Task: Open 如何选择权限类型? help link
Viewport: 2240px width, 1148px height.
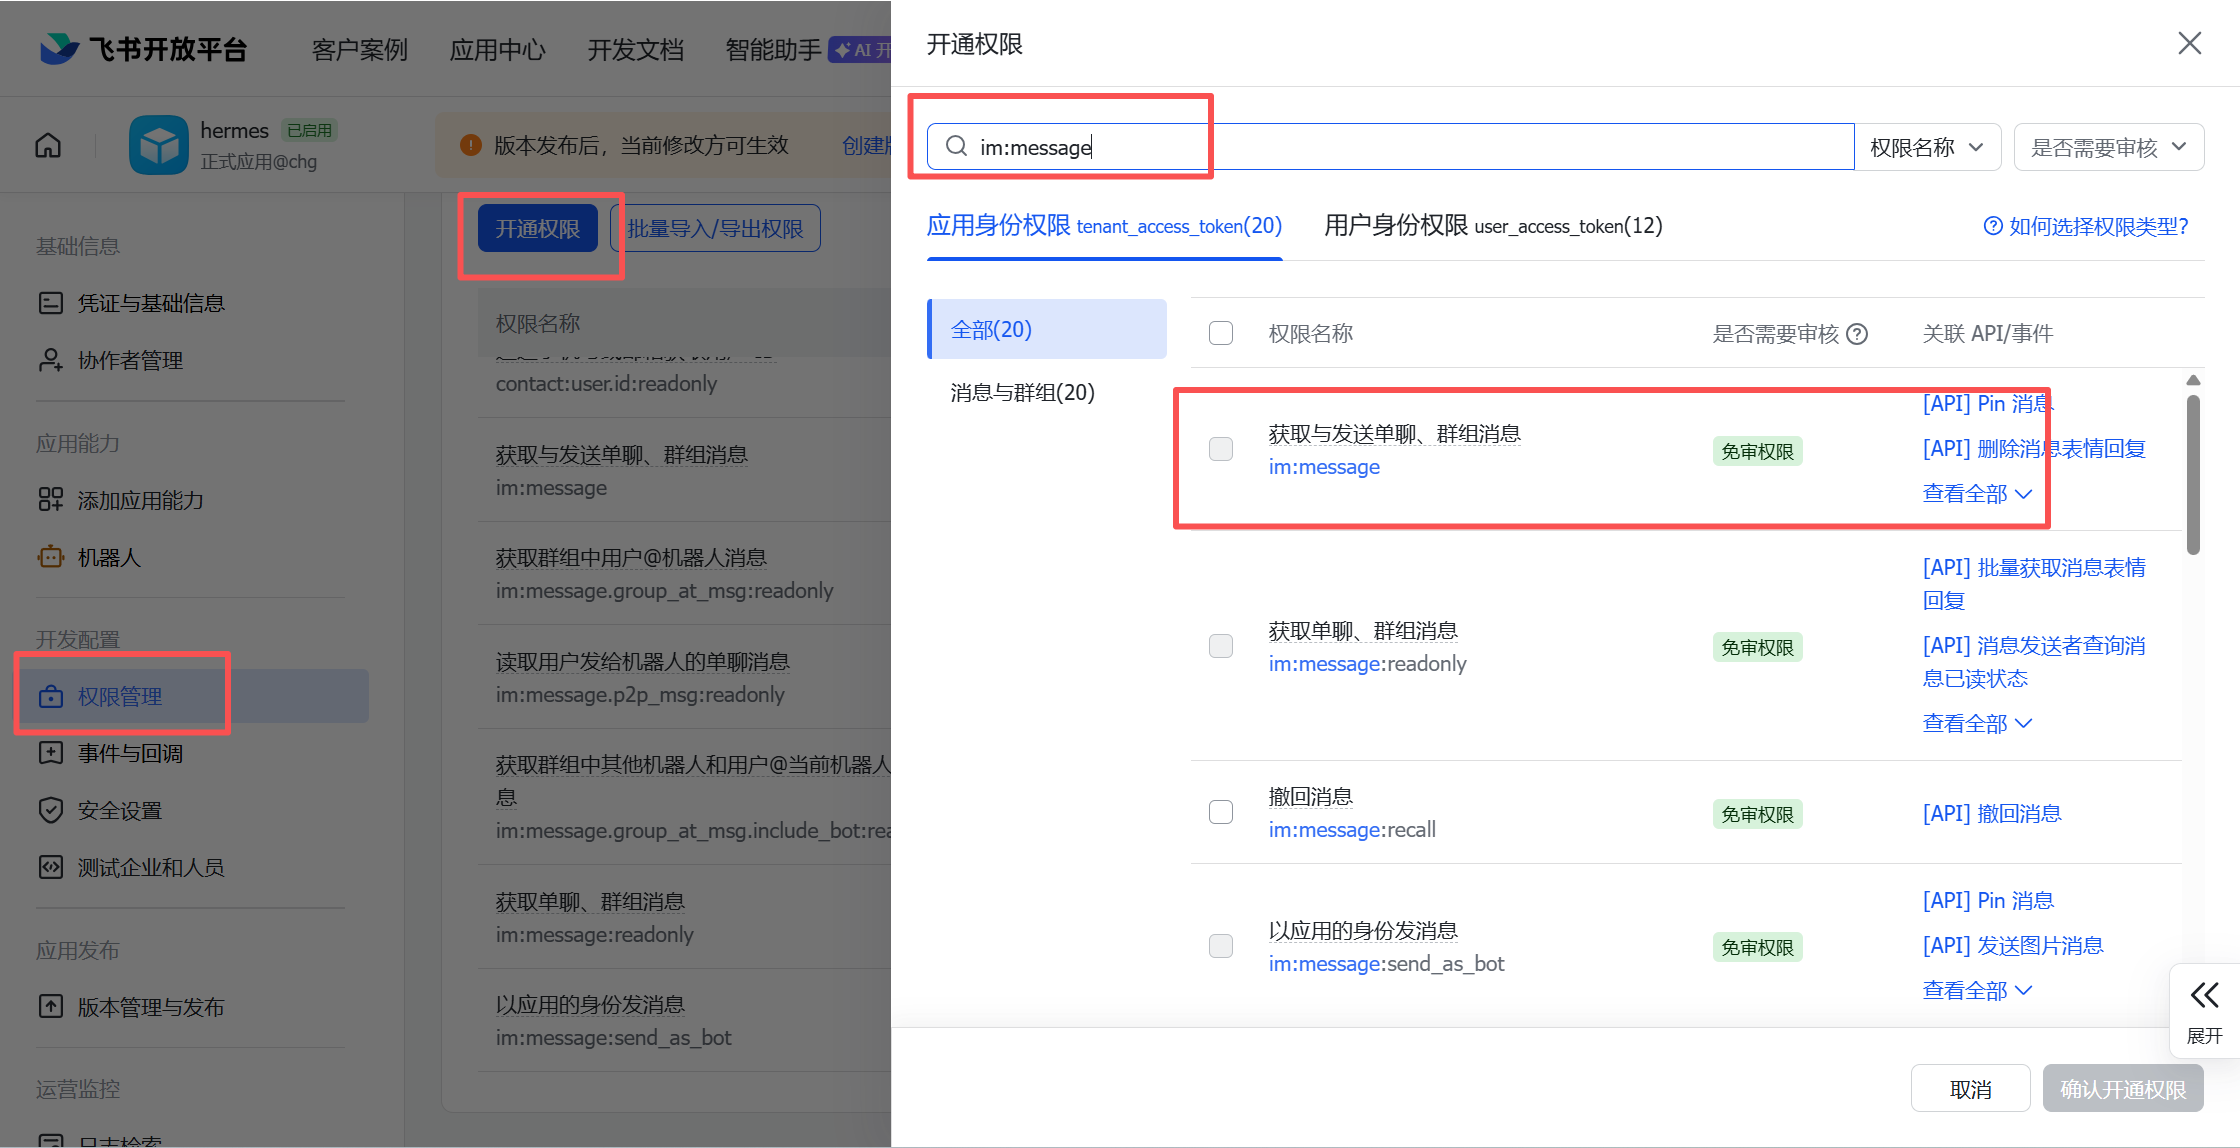Action: (2086, 226)
